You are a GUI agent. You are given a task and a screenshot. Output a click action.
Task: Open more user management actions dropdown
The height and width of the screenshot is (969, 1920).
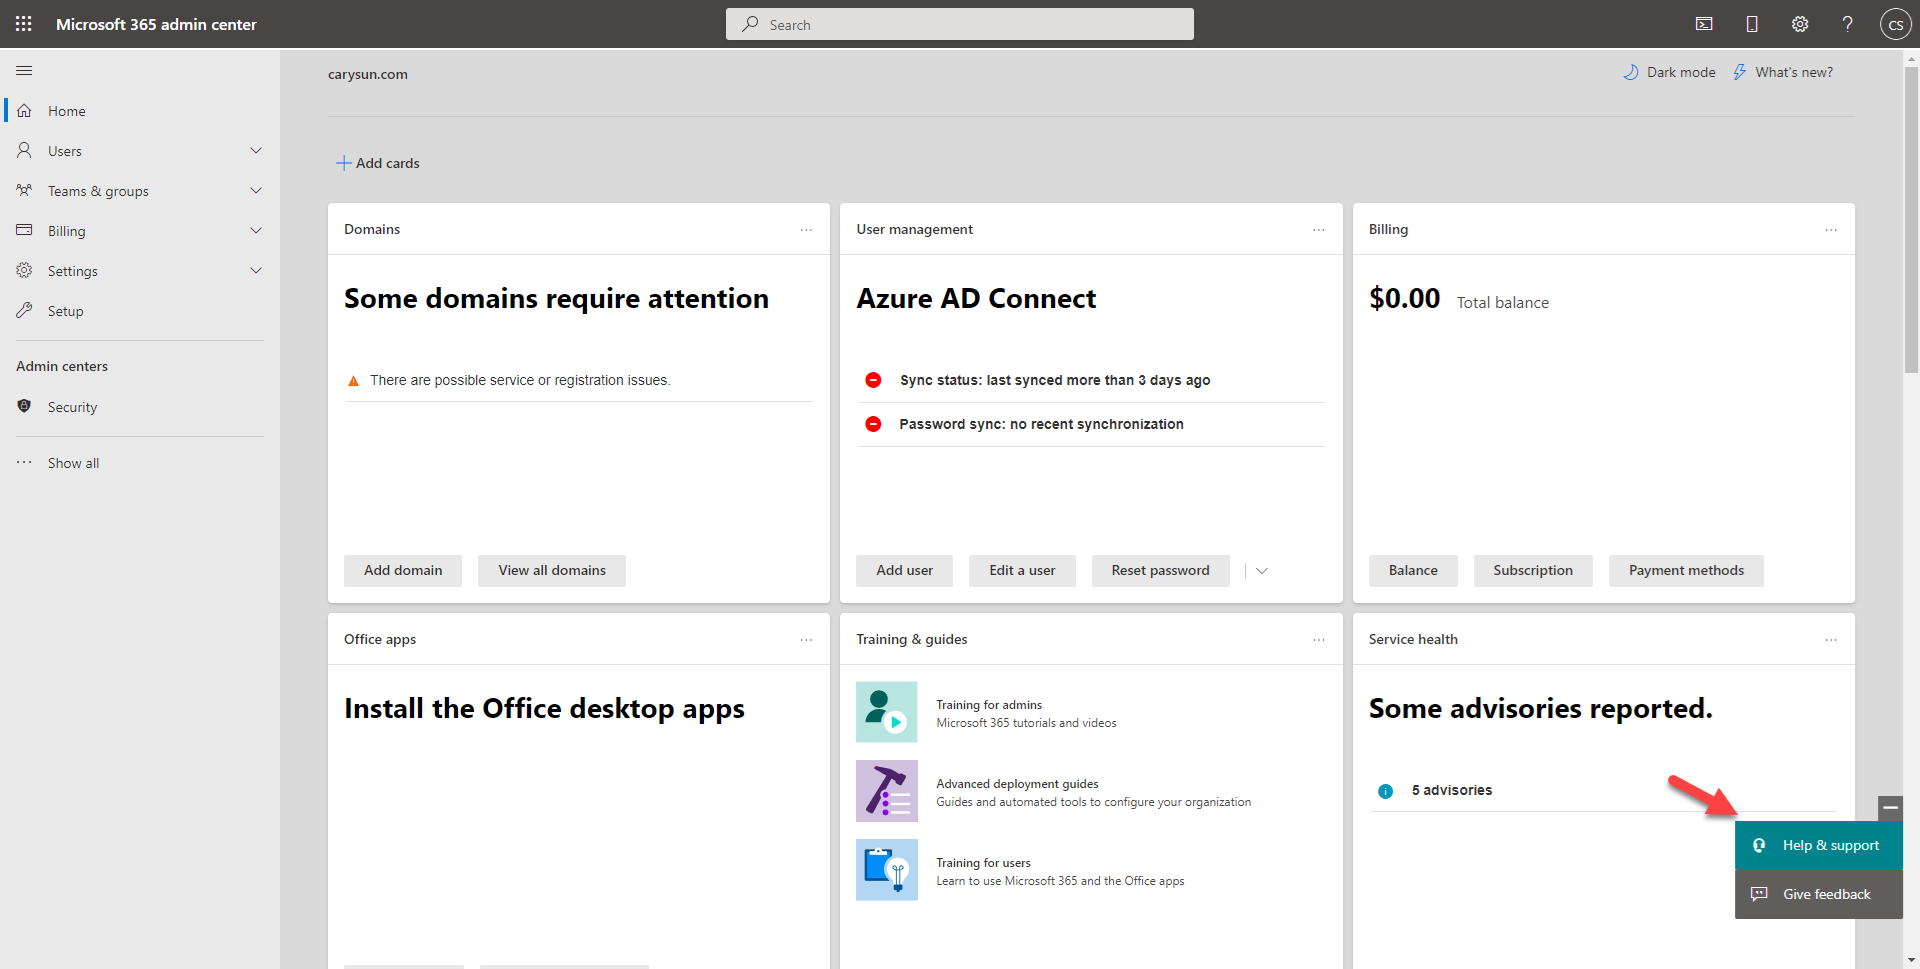(x=1262, y=571)
